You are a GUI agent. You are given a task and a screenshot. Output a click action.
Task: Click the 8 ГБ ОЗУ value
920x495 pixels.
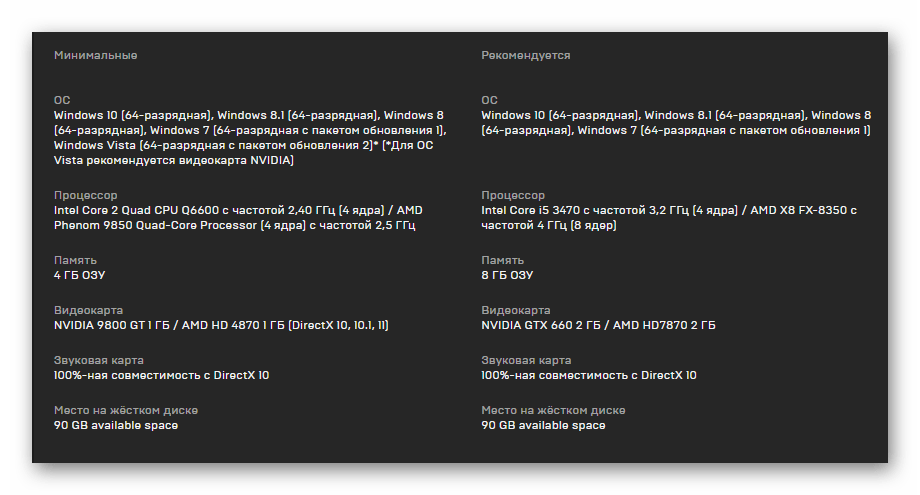point(507,275)
